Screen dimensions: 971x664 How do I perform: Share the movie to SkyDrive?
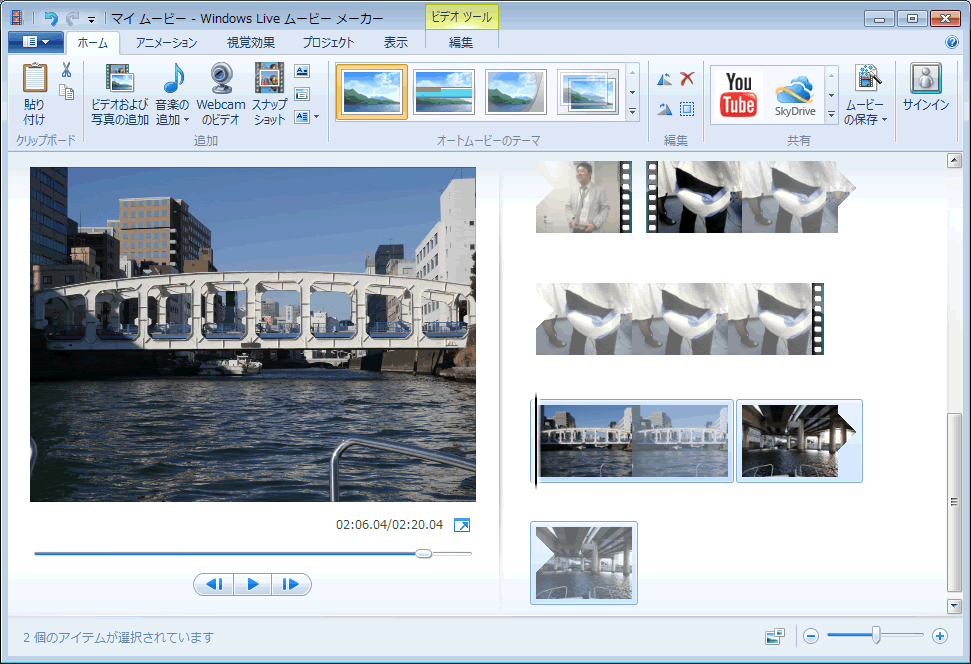pyautogui.click(x=795, y=95)
